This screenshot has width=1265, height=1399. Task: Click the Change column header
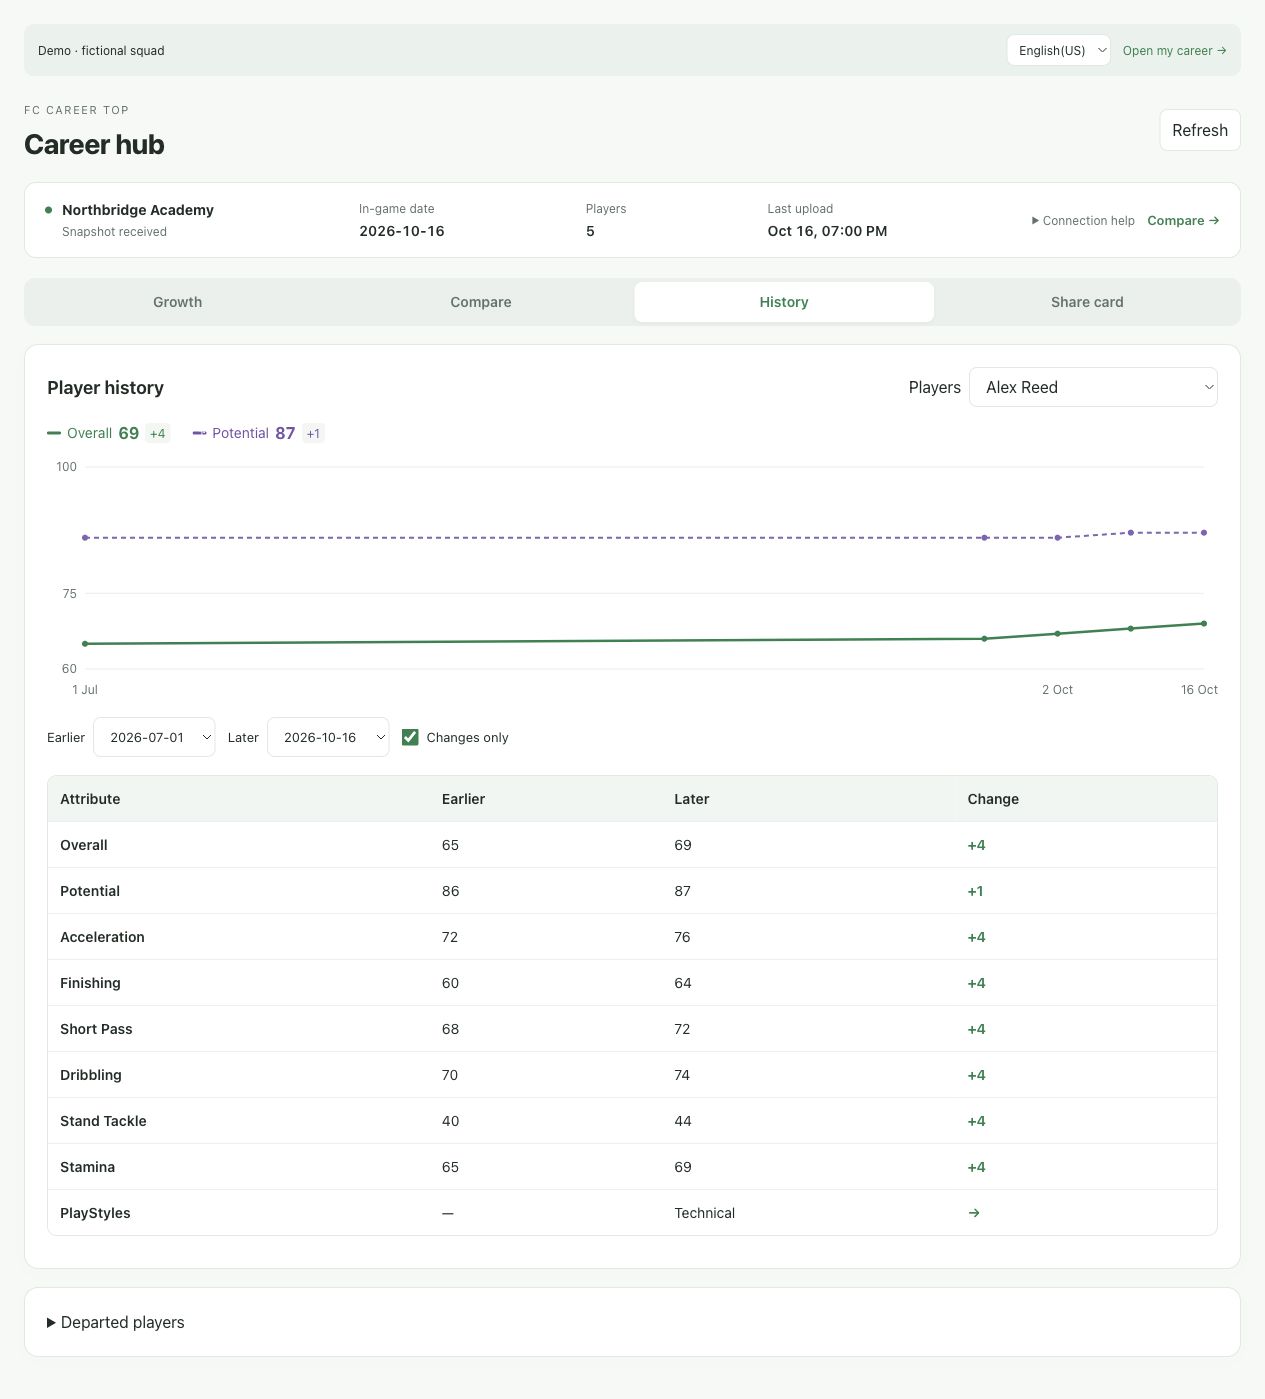993,799
